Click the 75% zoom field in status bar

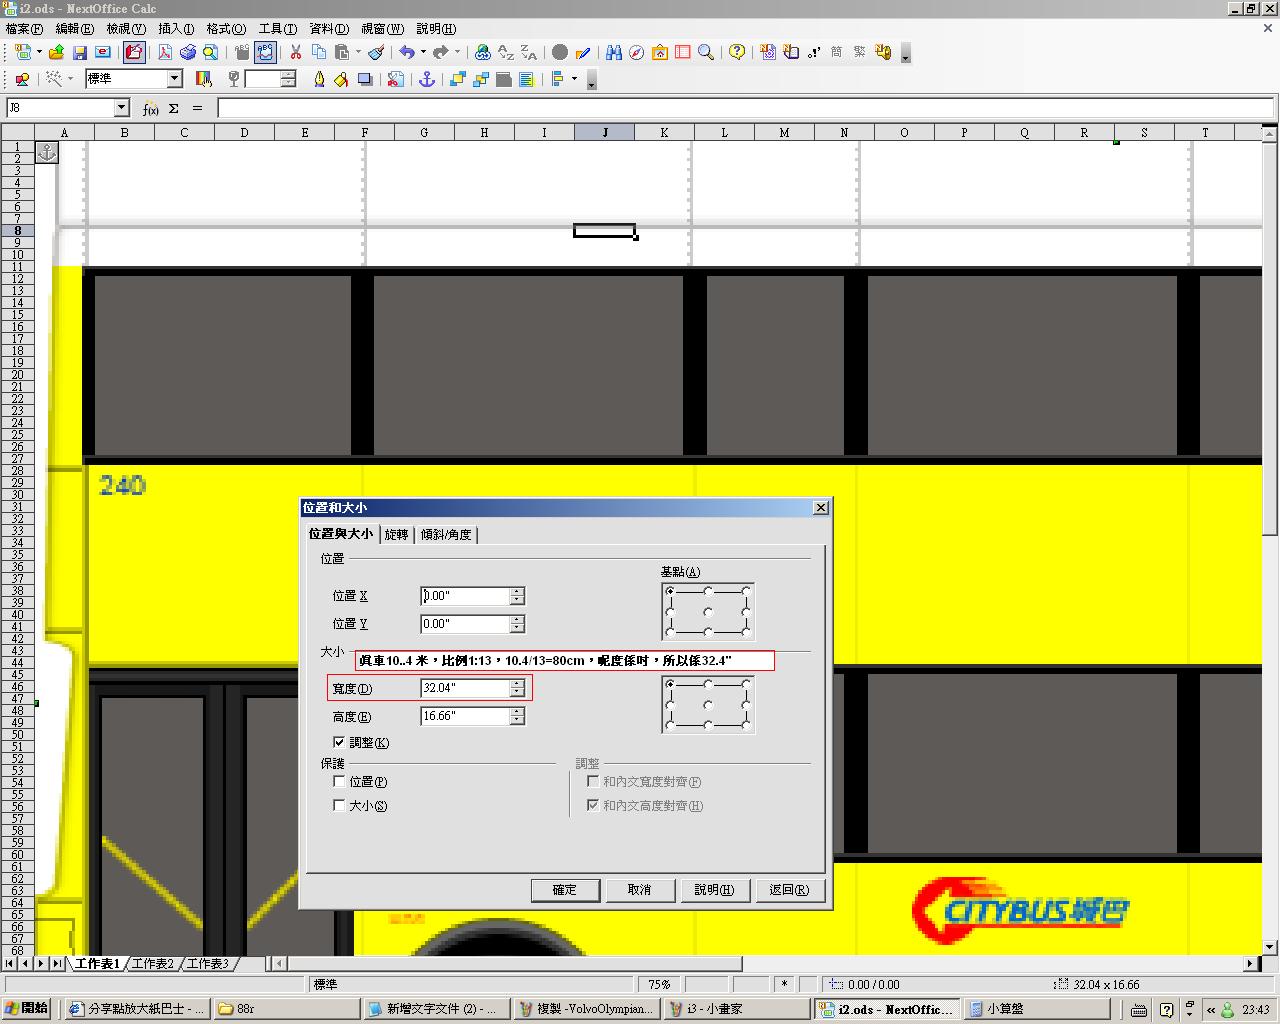pos(659,985)
